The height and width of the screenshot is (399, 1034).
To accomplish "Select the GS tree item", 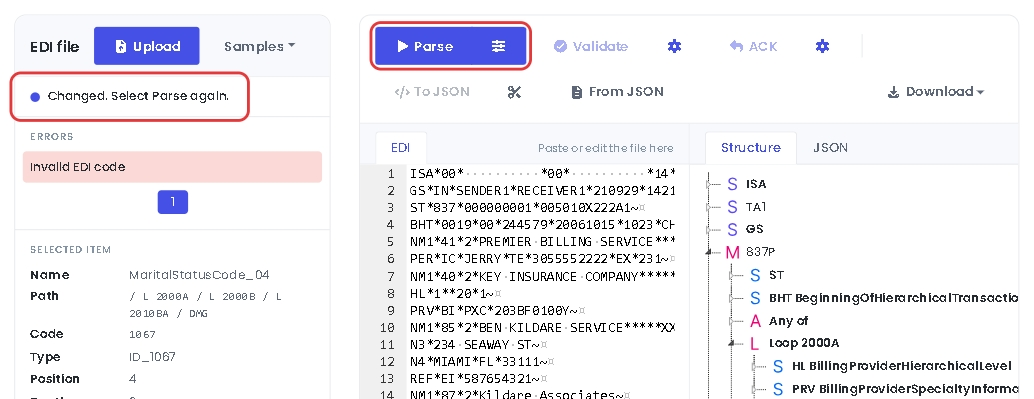I will (754, 230).
